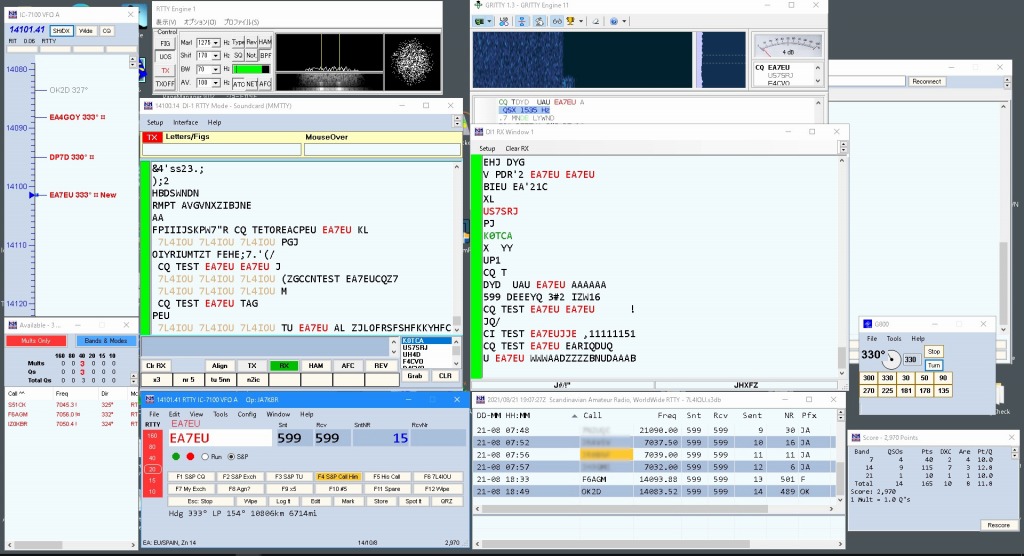
Task: Click the green status dot in entry window
Action: pos(175,456)
